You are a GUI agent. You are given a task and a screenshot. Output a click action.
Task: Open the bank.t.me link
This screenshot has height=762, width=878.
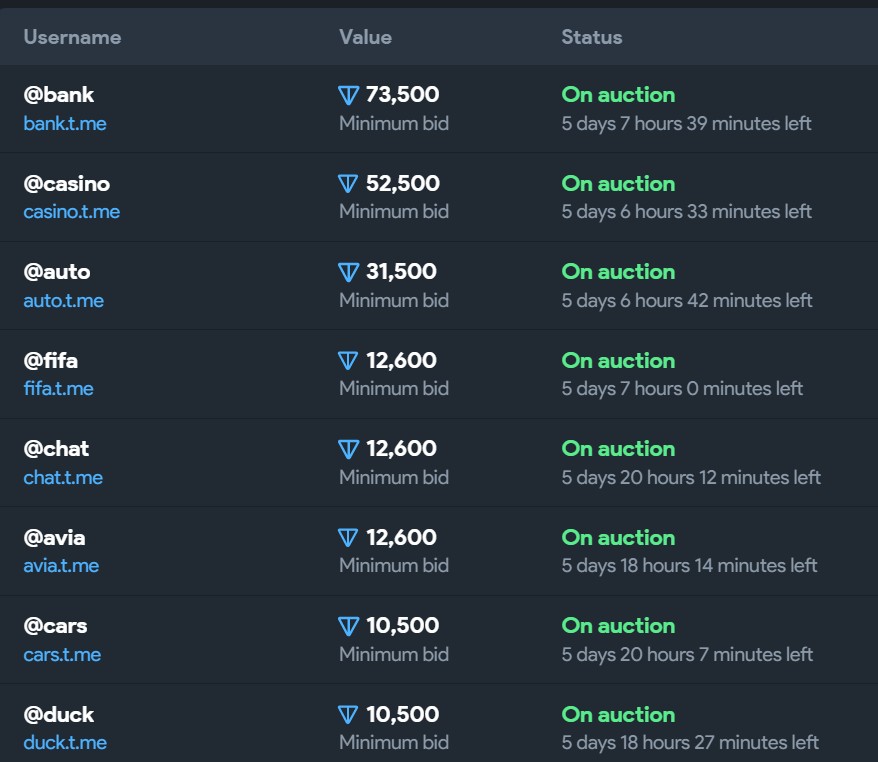[x=65, y=124]
